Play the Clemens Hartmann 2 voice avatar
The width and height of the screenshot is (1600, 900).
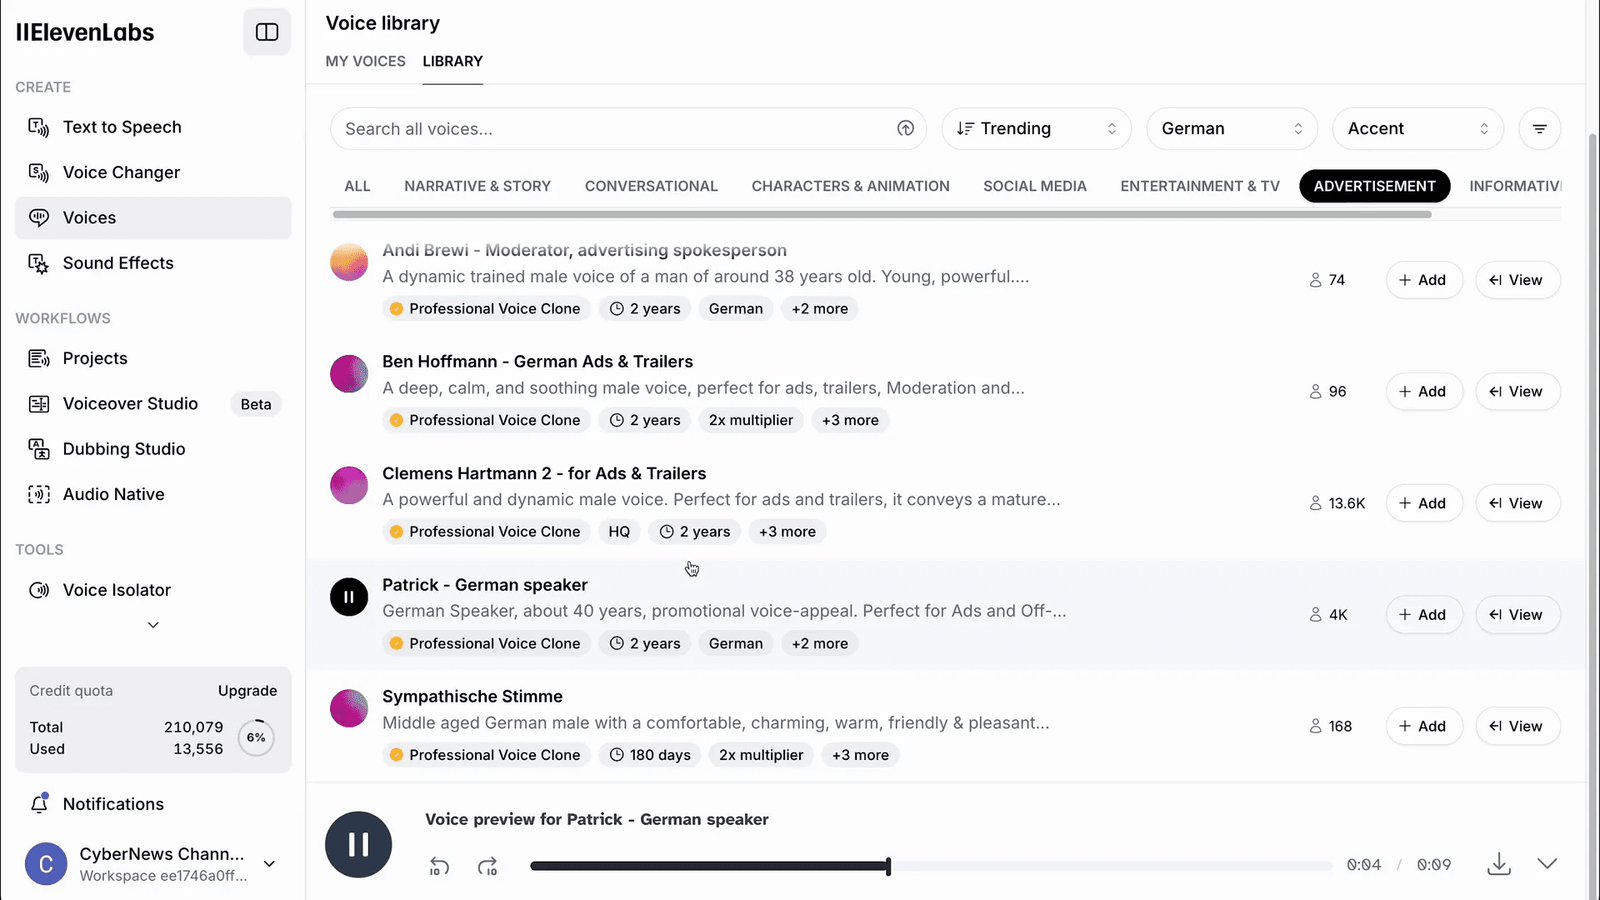[349, 485]
